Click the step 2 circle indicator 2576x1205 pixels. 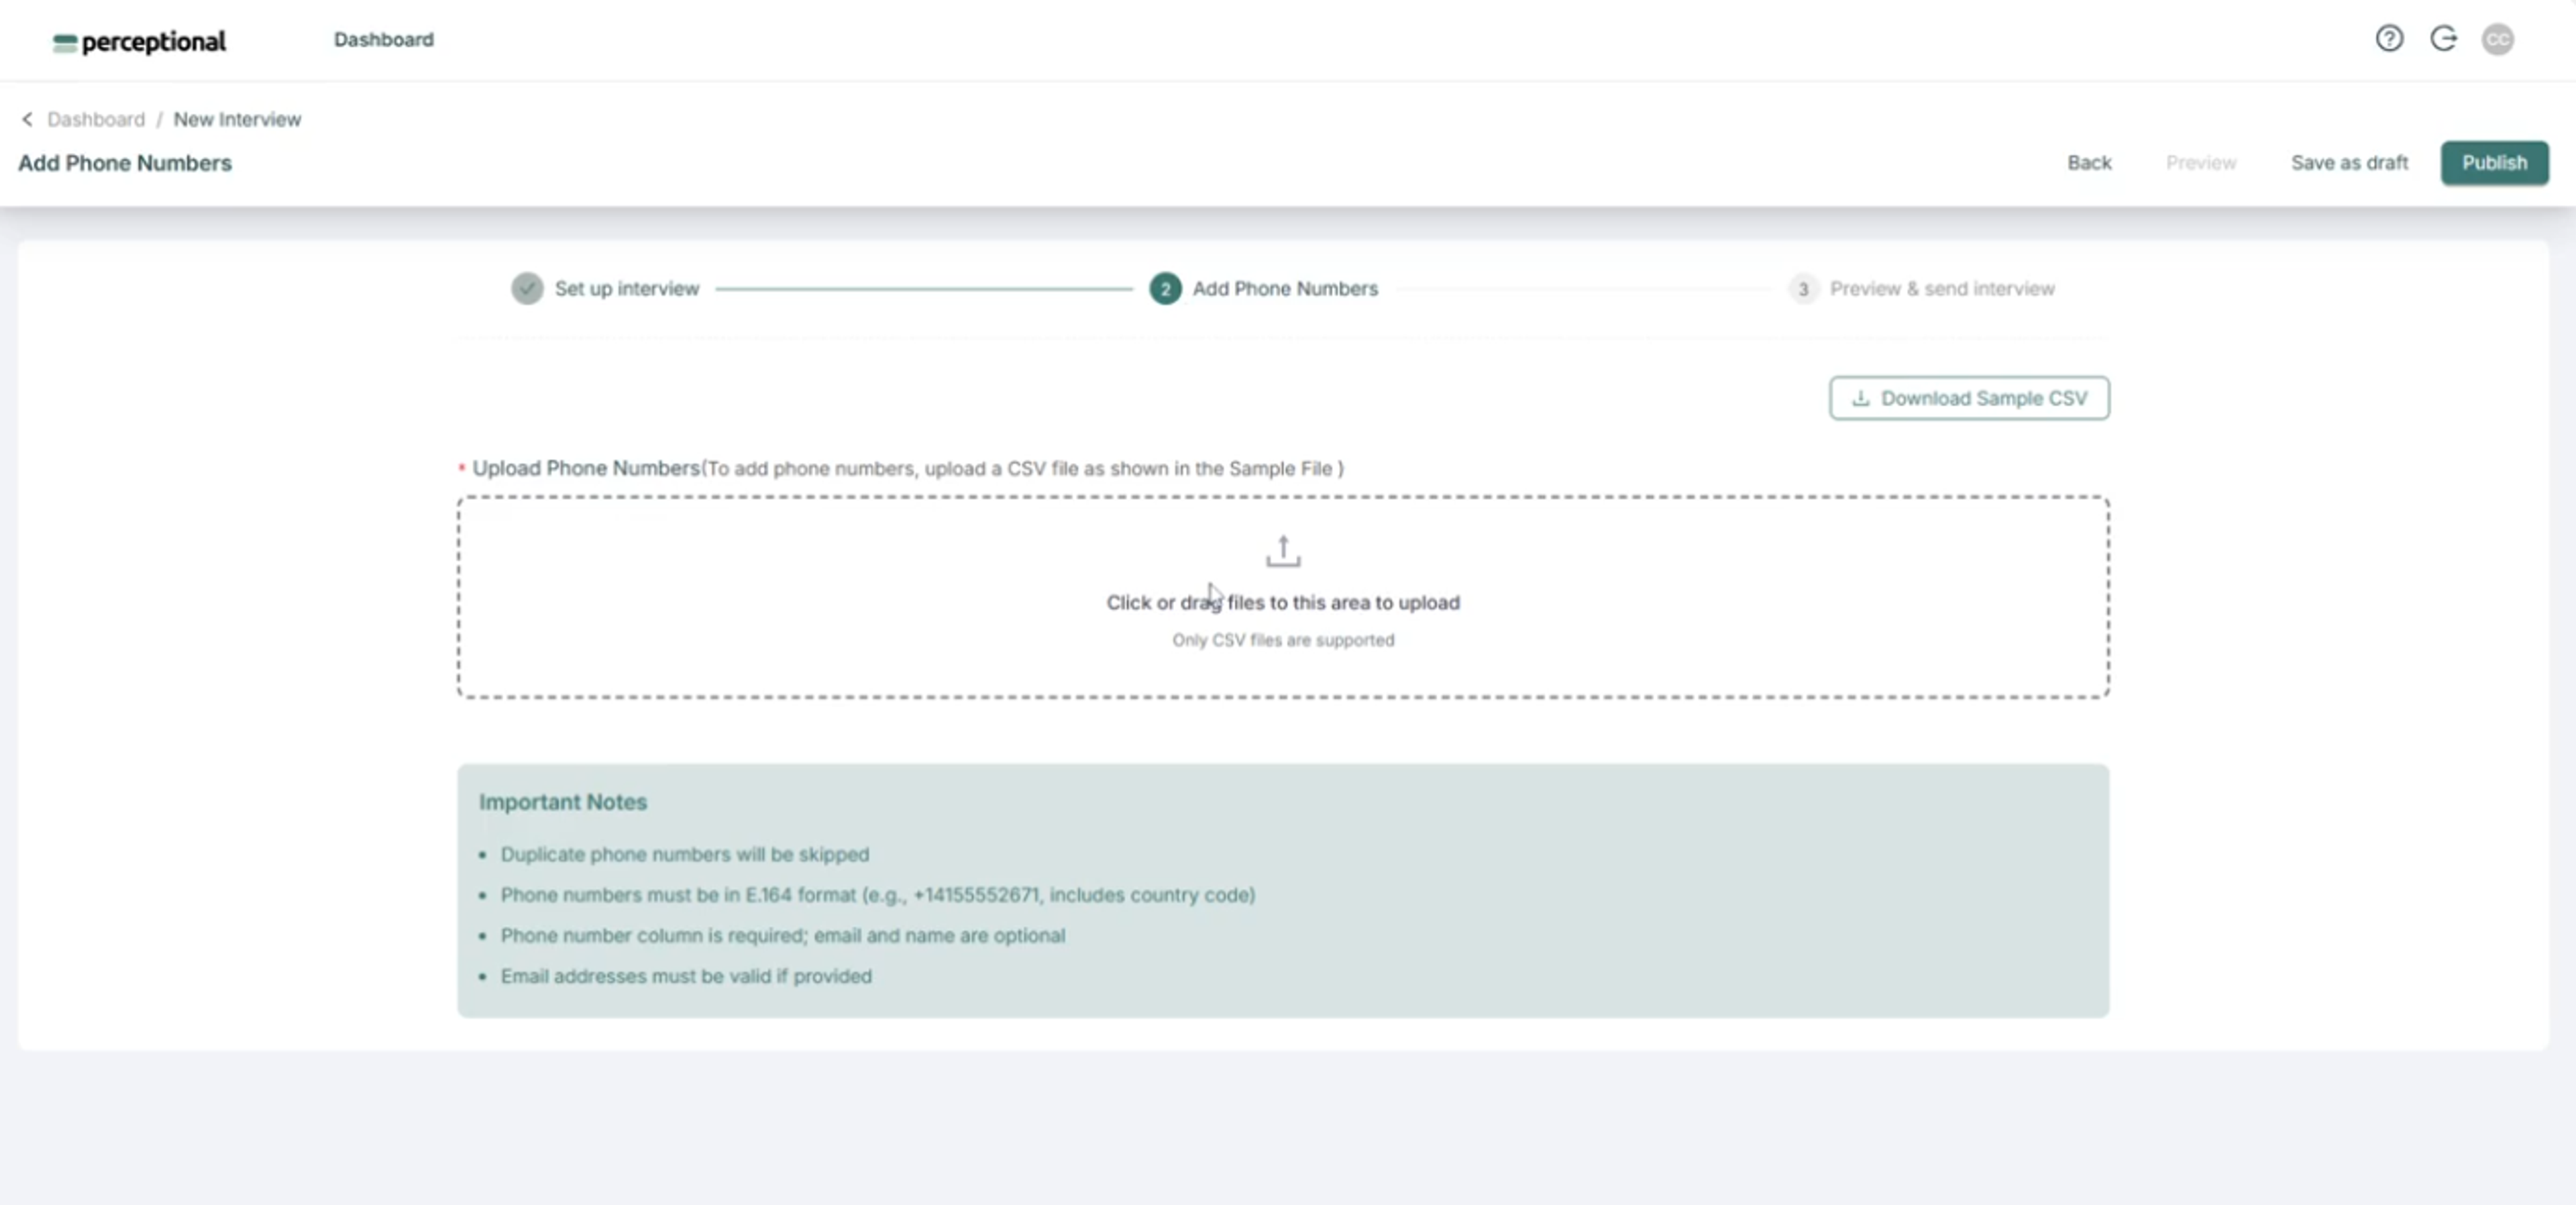[1165, 288]
